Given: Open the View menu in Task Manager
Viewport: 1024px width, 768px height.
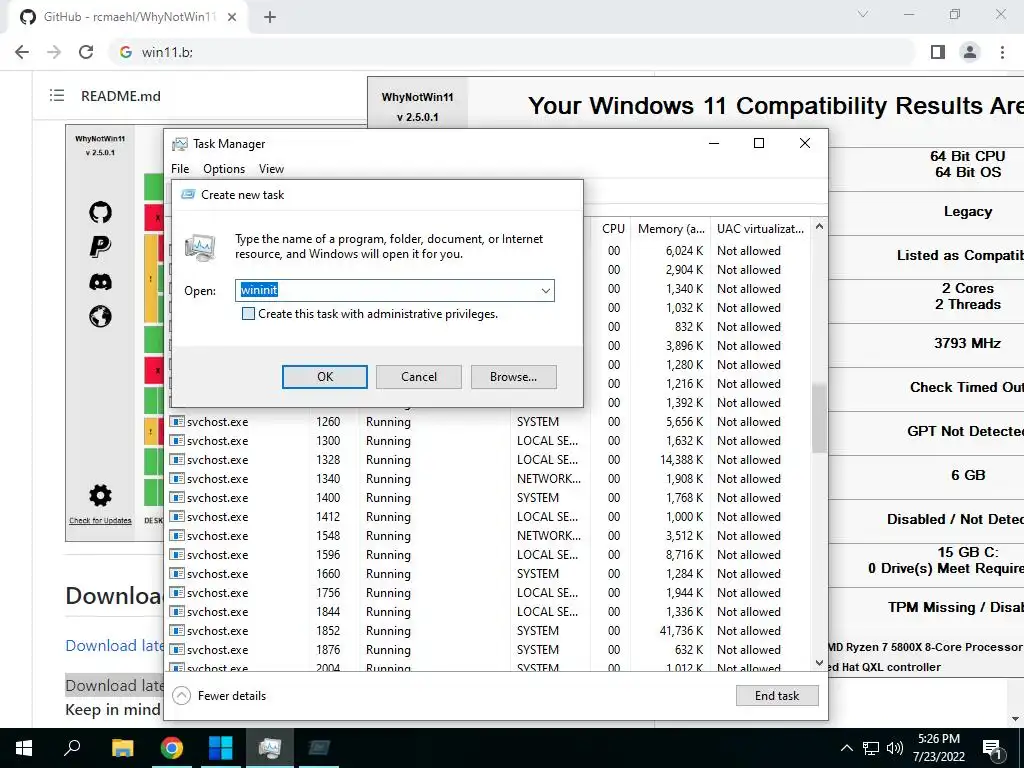Looking at the screenshot, I should point(271,168).
